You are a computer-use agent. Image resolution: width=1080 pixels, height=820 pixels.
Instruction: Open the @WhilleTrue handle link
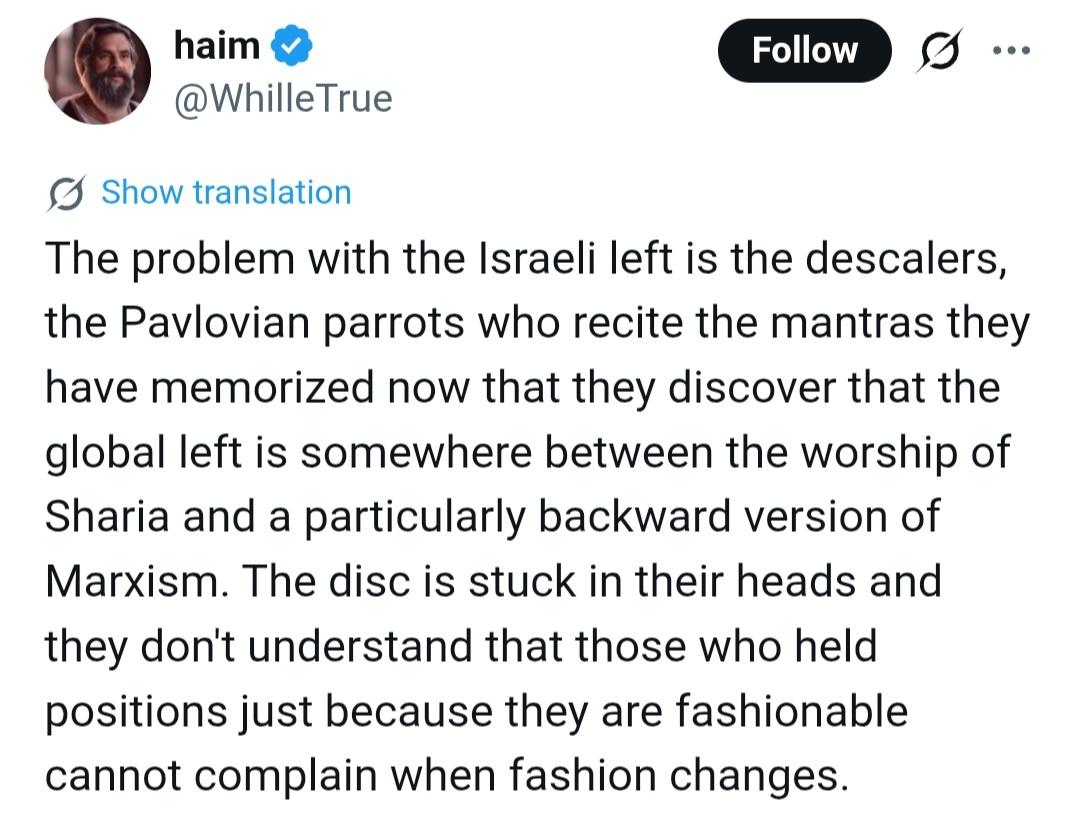pos(283,98)
